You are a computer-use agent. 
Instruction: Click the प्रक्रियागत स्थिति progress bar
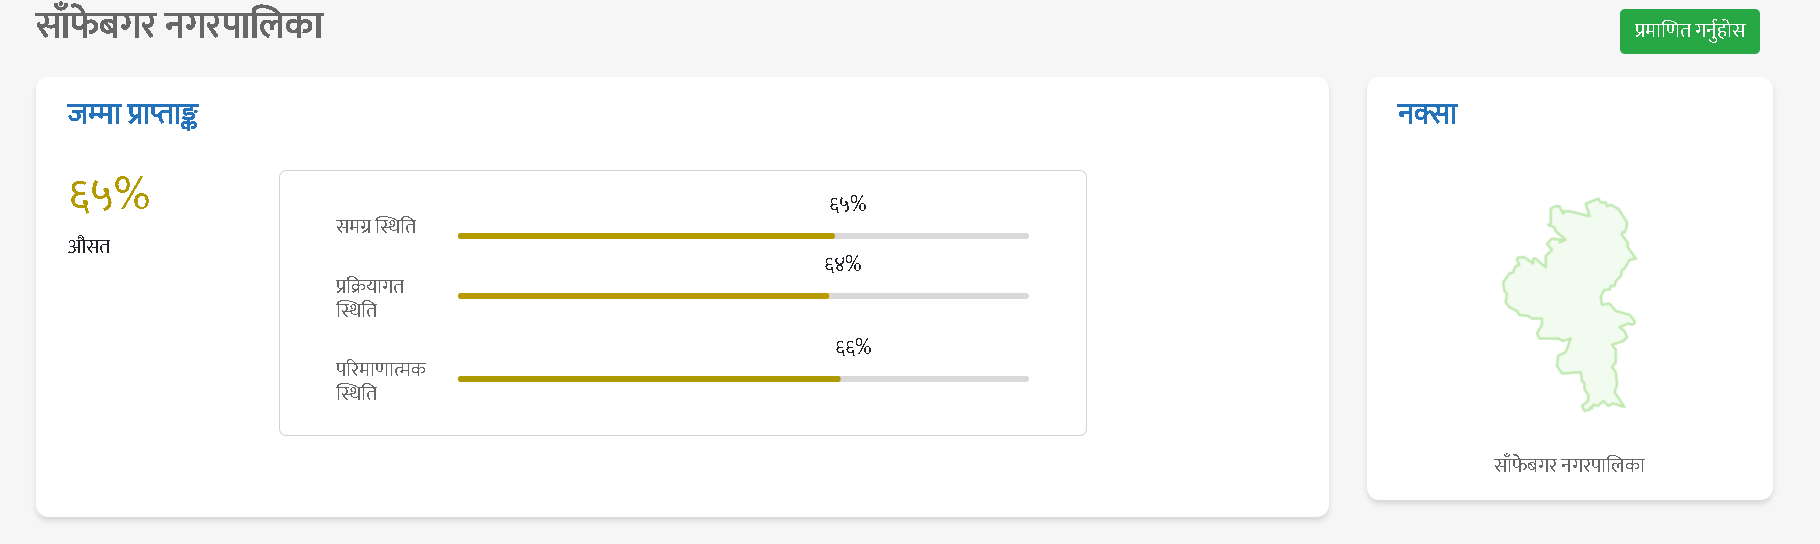click(x=743, y=296)
